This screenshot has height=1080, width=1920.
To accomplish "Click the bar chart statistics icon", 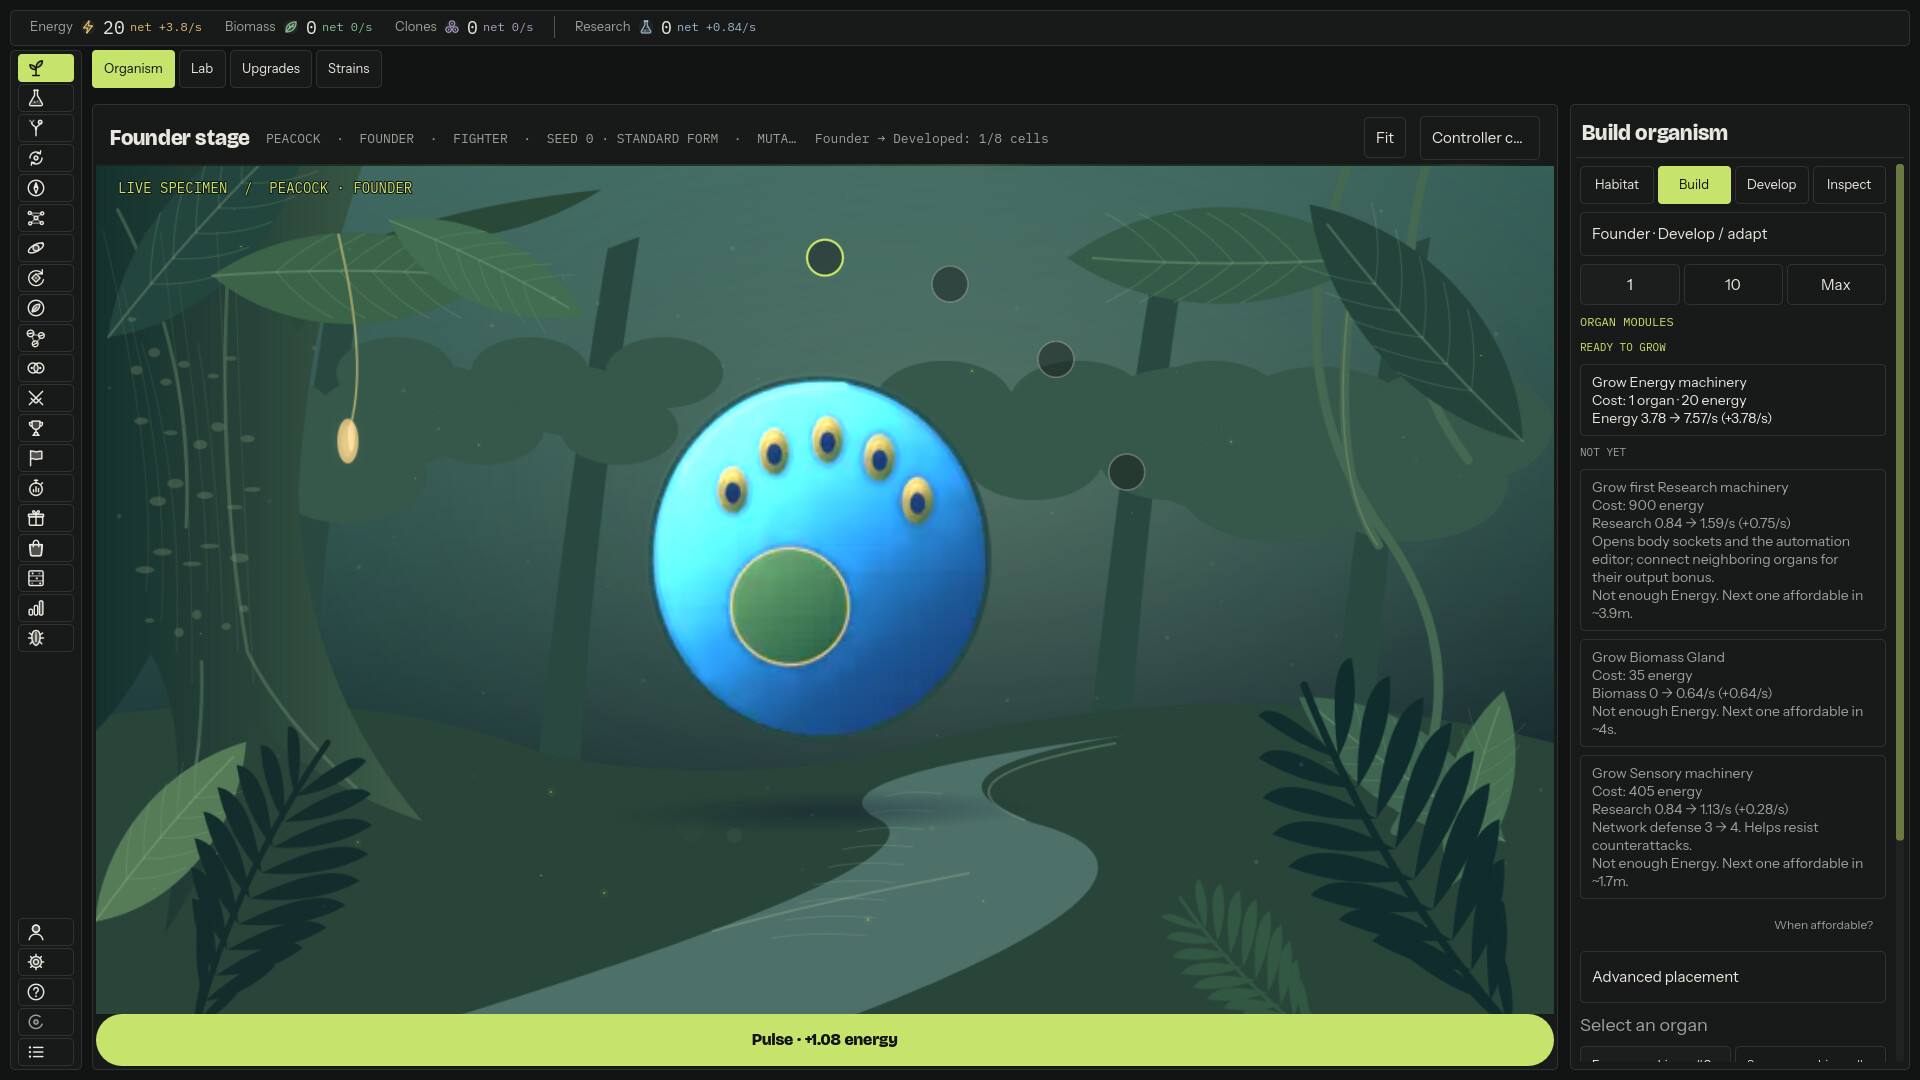I will tap(46, 608).
